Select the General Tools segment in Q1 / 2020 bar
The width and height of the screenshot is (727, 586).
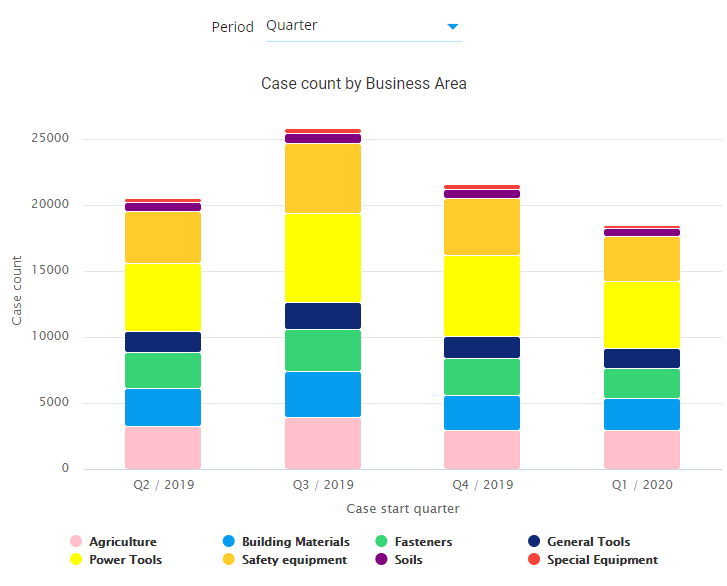(x=642, y=358)
